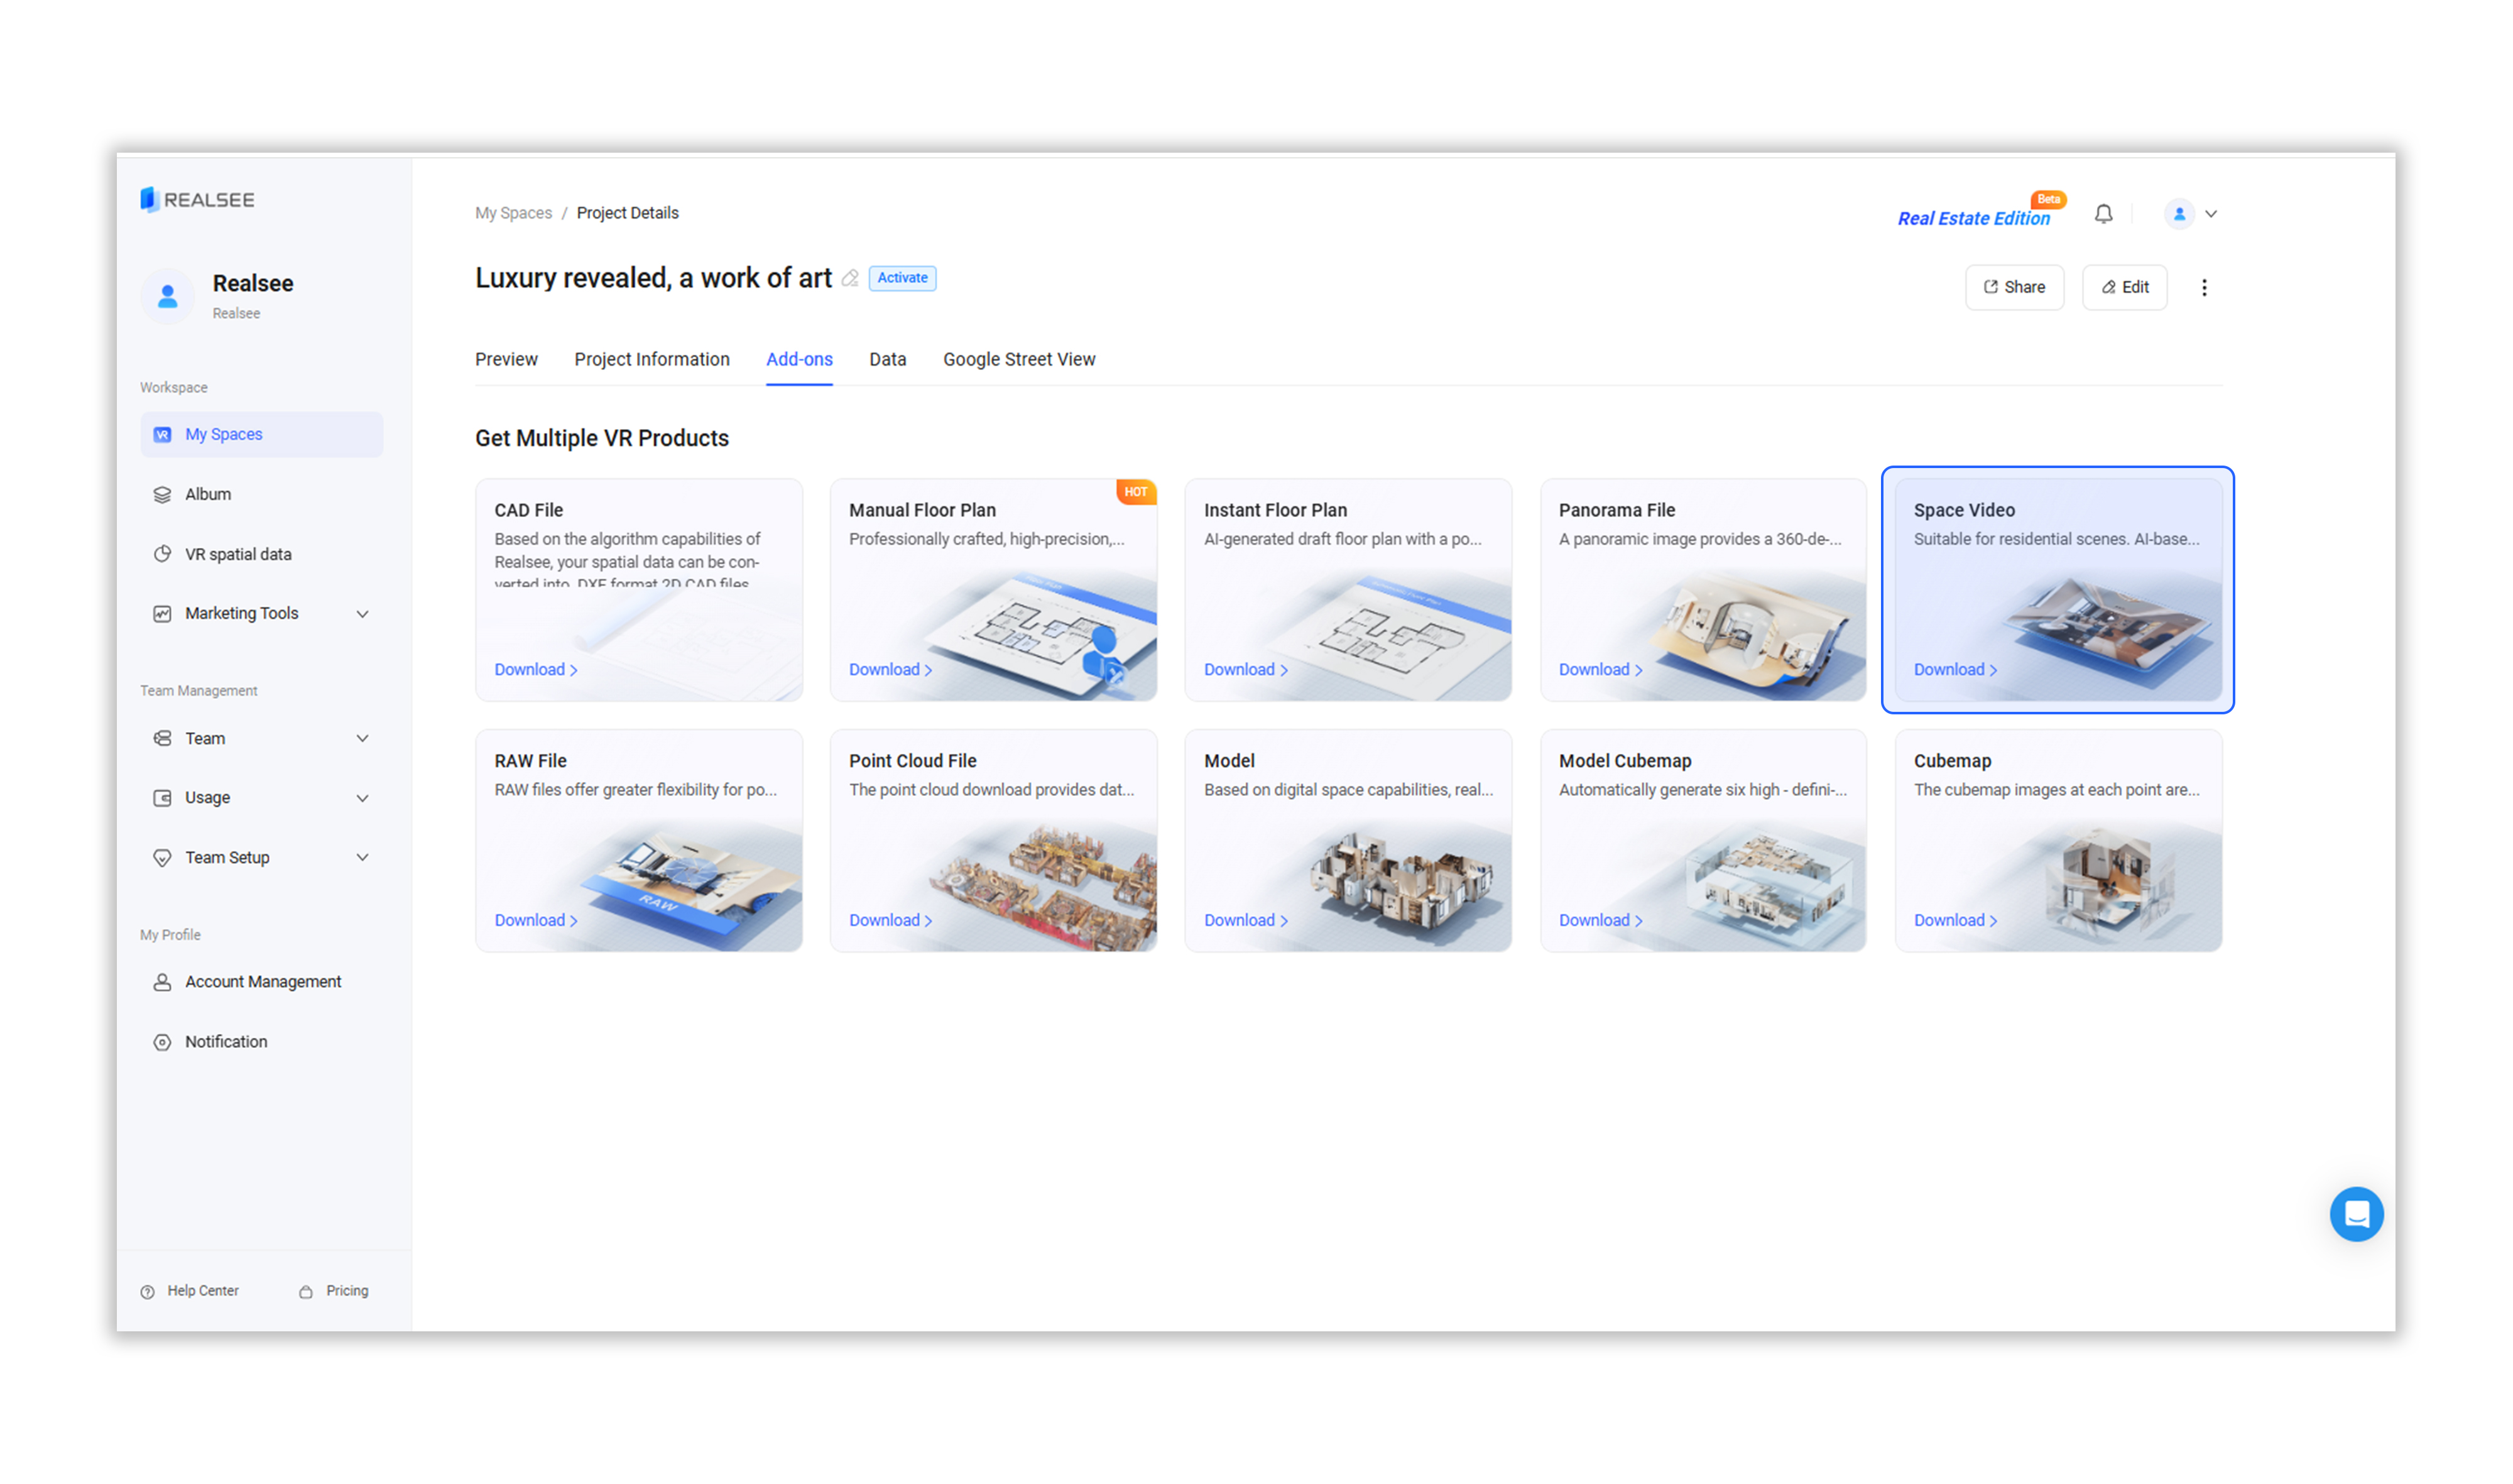Expand the Team section chevron
Image resolution: width=2513 pixels, height=1484 pixels.
pyautogui.click(x=362, y=738)
